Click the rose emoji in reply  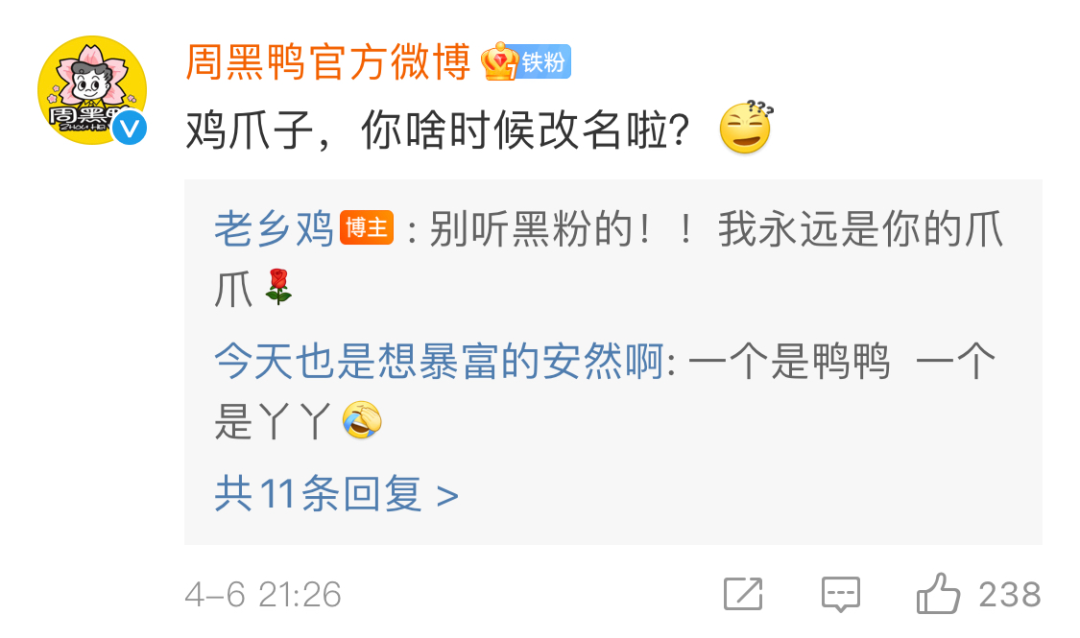tap(278, 287)
